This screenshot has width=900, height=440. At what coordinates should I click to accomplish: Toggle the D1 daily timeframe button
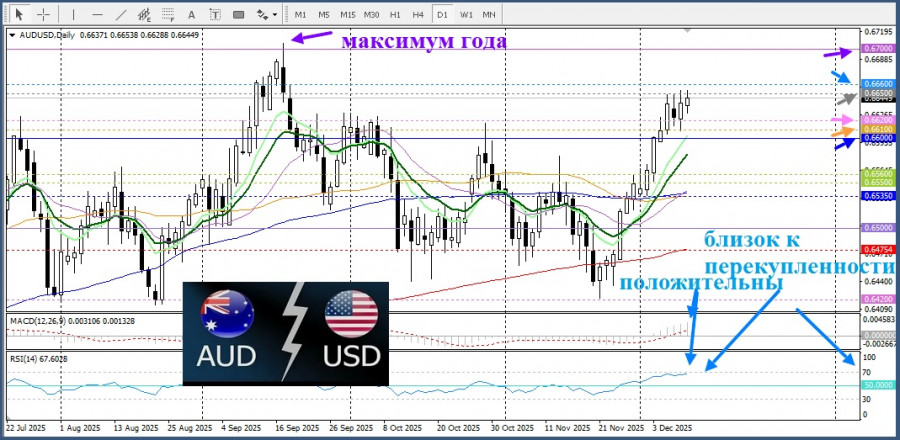pyautogui.click(x=442, y=14)
